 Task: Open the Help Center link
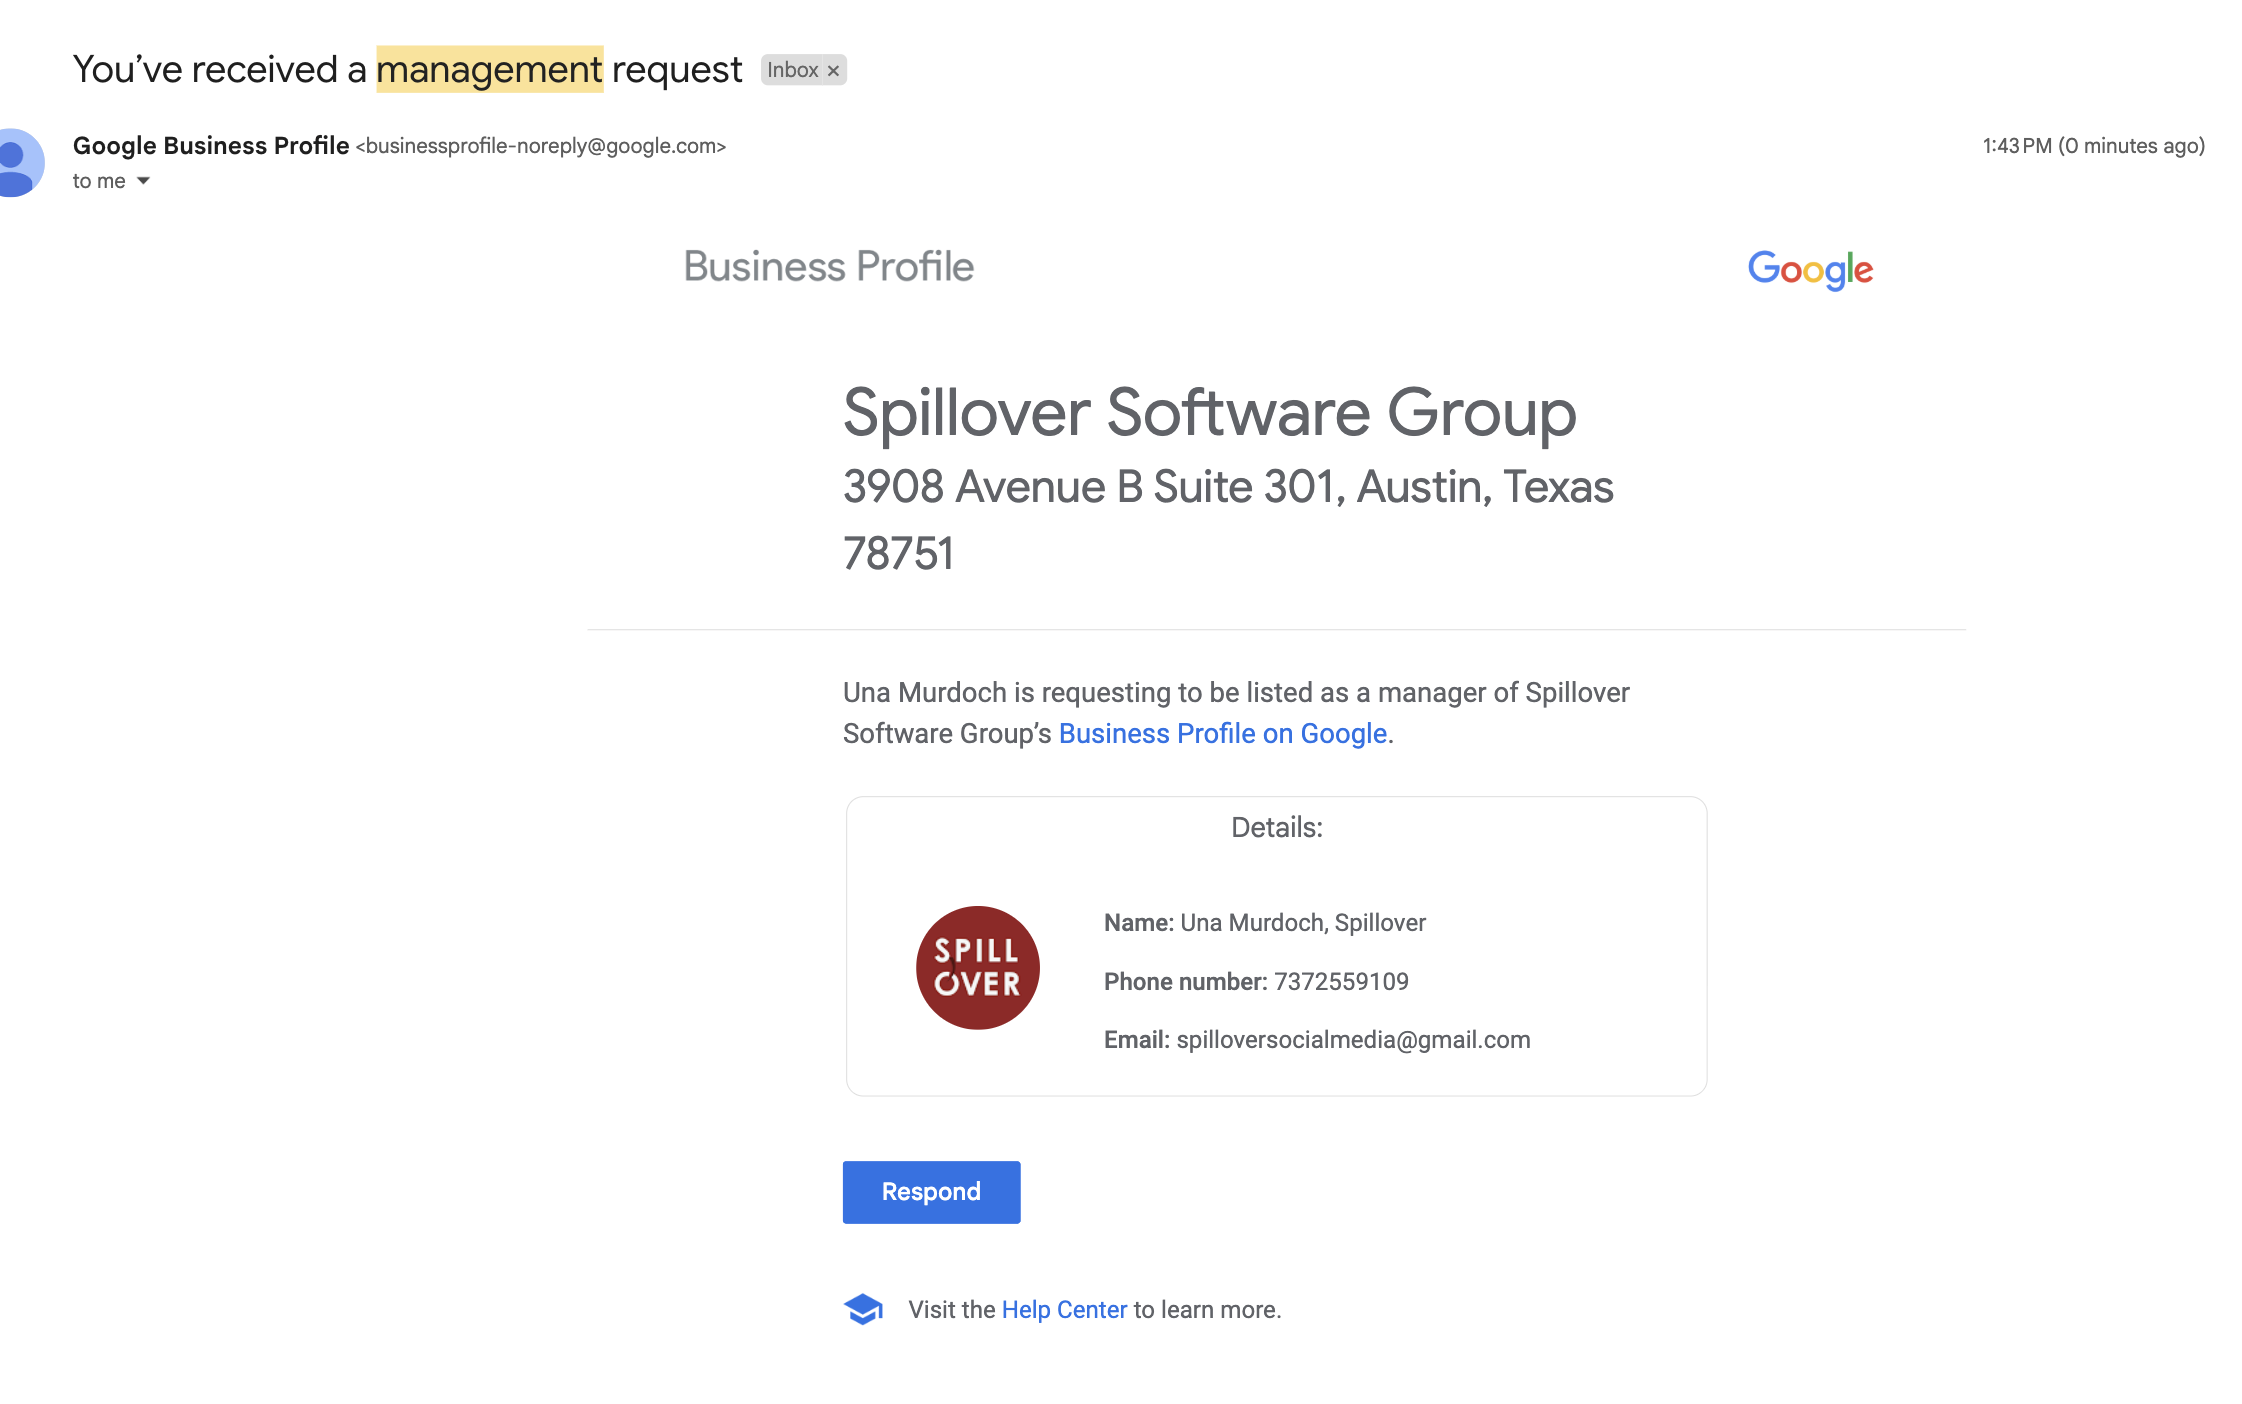[x=1064, y=1310]
